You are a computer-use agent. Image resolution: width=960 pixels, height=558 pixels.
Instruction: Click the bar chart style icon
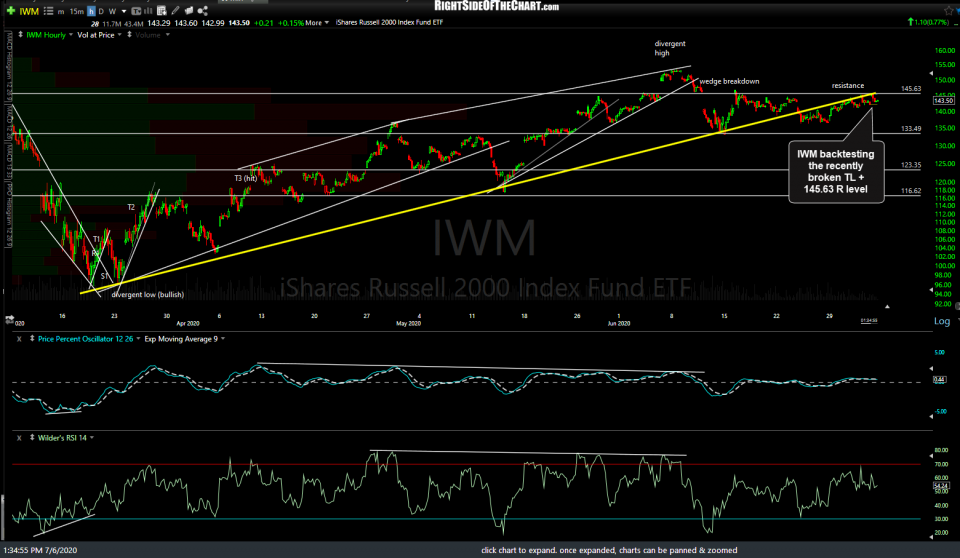click(148, 11)
